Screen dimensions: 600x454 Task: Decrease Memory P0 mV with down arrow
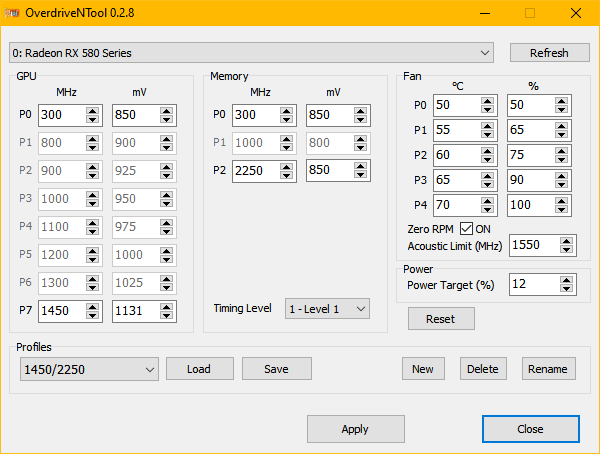(x=360, y=119)
